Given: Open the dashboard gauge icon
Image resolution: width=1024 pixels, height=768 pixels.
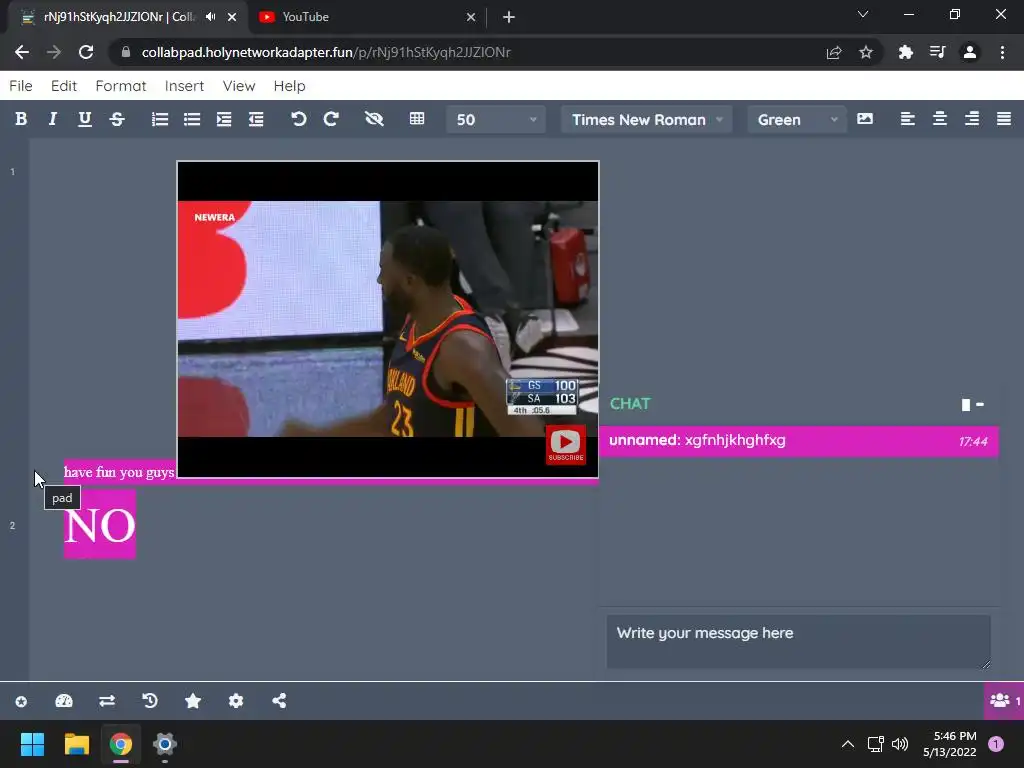Looking at the screenshot, I should point(64,701).
